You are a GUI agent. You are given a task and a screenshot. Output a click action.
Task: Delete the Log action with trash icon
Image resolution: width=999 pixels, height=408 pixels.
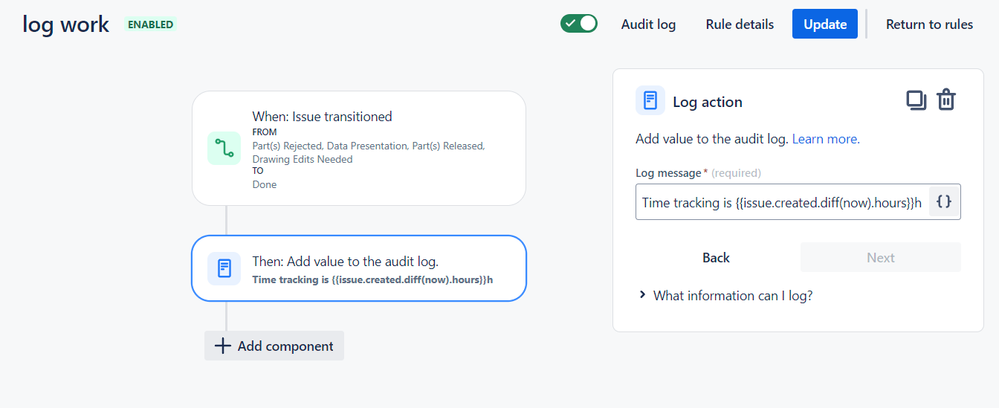tap(946, 101)
